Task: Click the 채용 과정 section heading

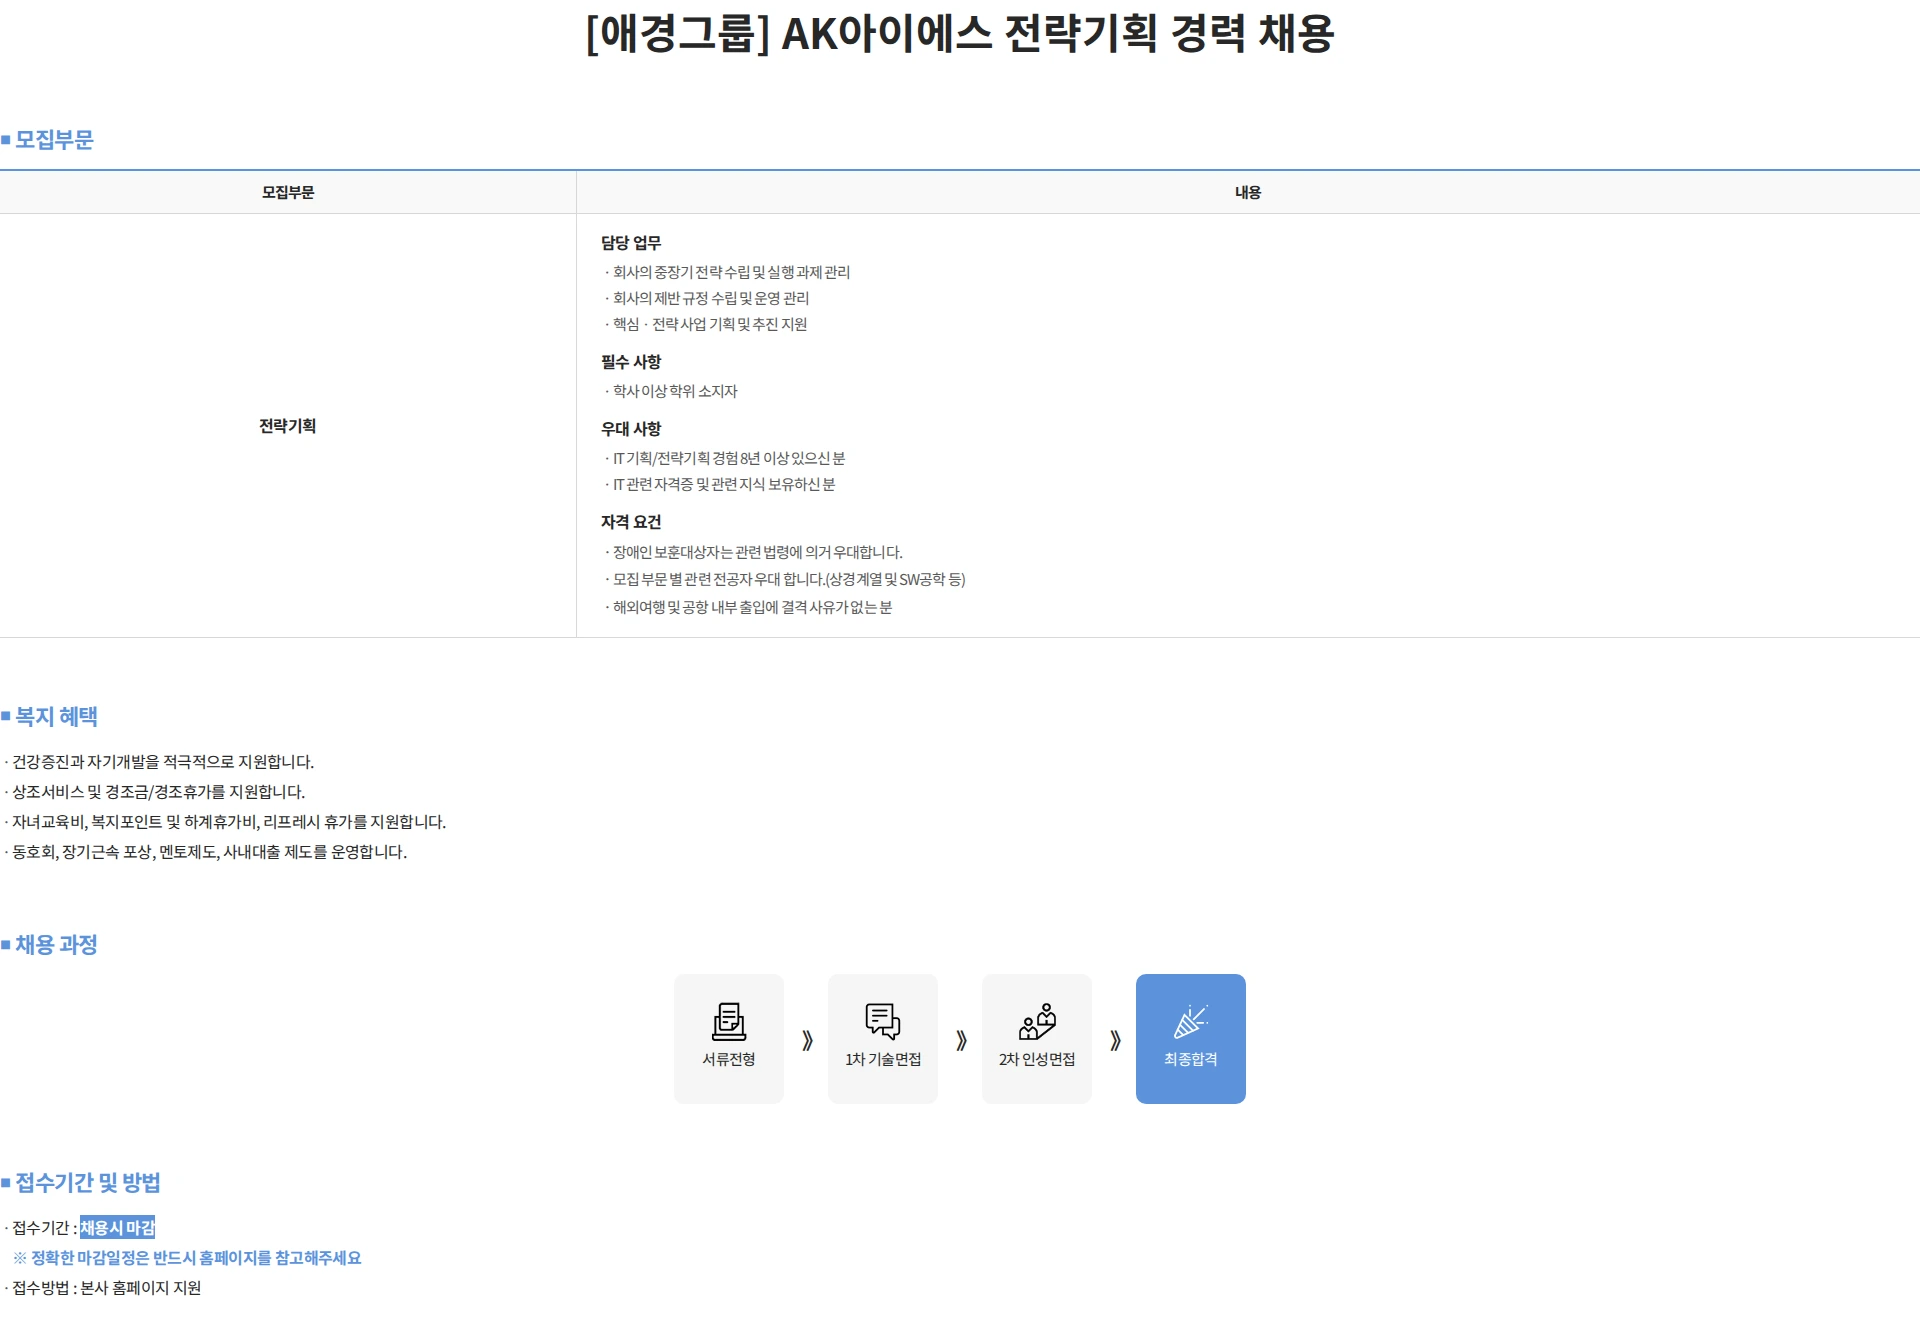Action: (56, 944)
